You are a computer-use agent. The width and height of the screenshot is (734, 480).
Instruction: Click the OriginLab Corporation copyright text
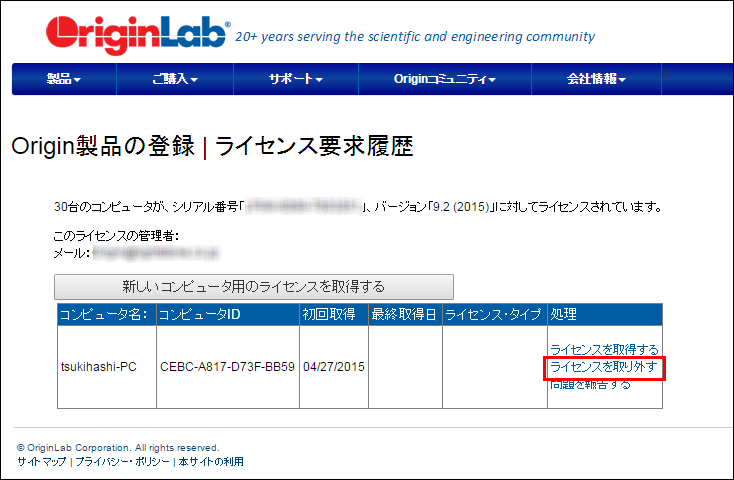[118, 448]
